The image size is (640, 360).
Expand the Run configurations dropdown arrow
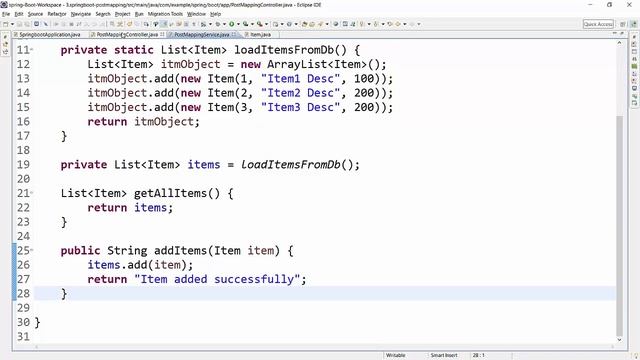coord(238,24)
